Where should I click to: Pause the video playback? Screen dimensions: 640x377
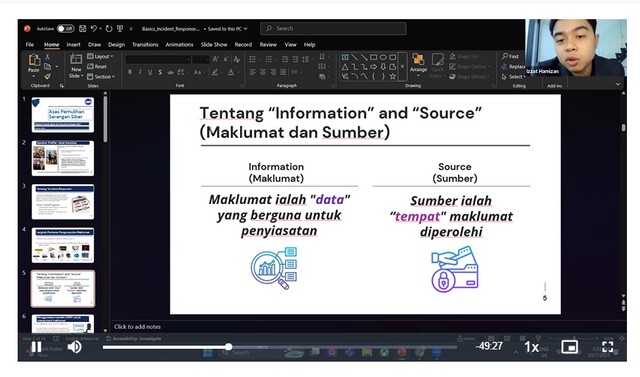[36, 347]
